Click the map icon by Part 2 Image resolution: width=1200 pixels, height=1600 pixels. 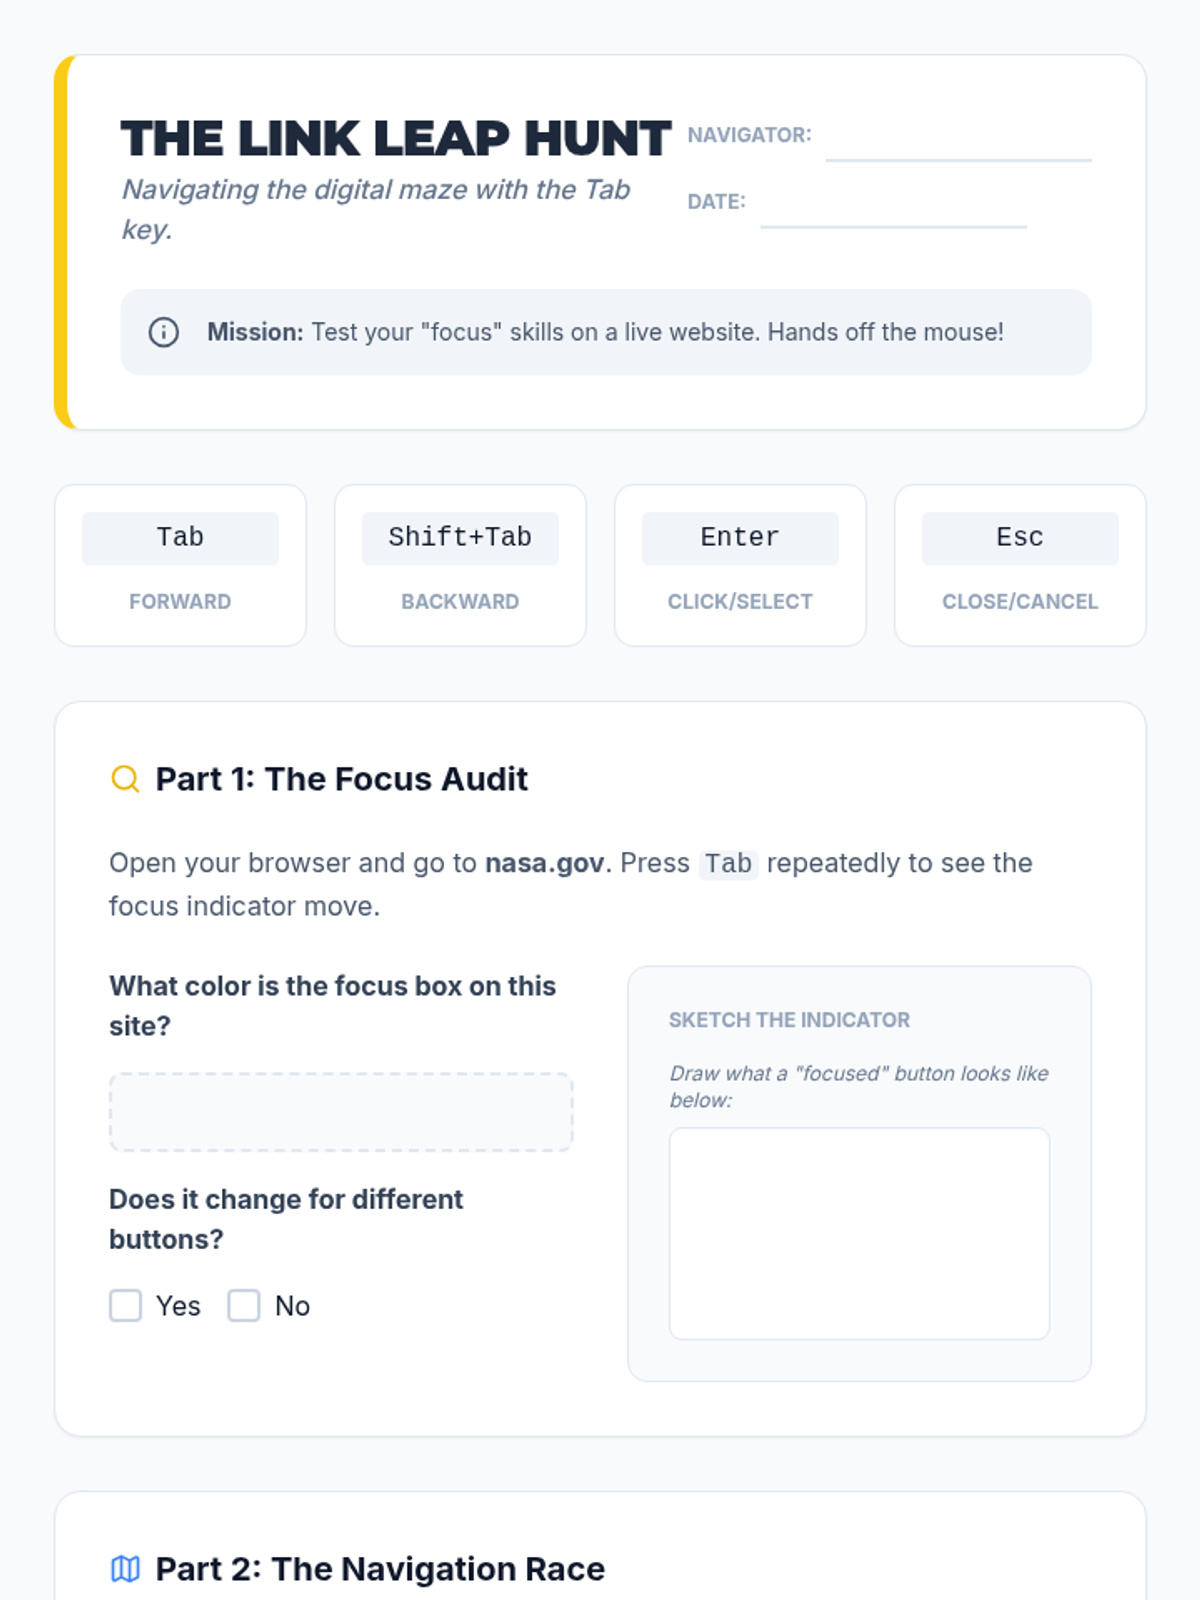tap(125, 1569)
